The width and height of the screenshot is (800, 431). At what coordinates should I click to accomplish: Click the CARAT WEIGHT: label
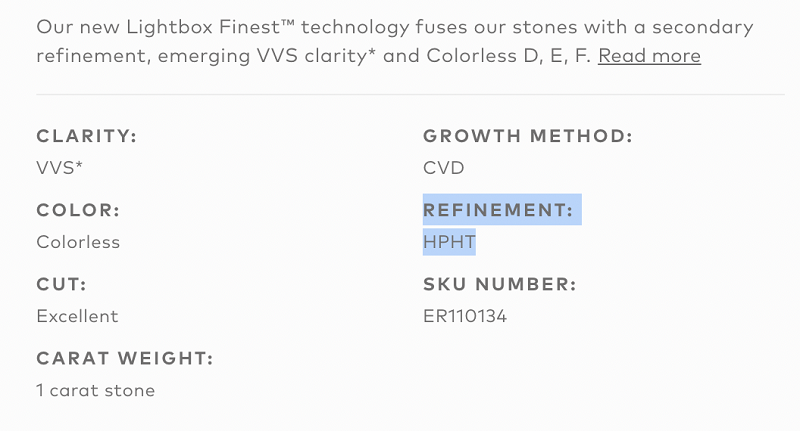[125, 359]
